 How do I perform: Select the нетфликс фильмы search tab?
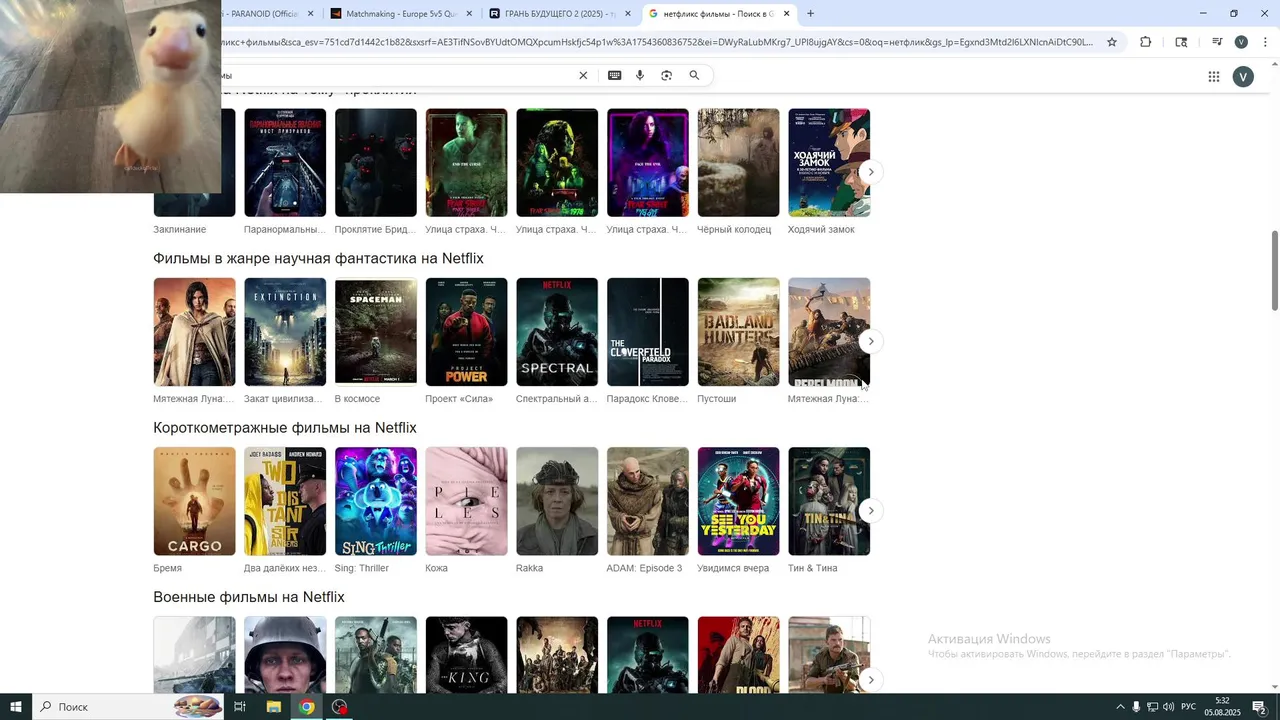pyautogui.click(x=719, y=14)
